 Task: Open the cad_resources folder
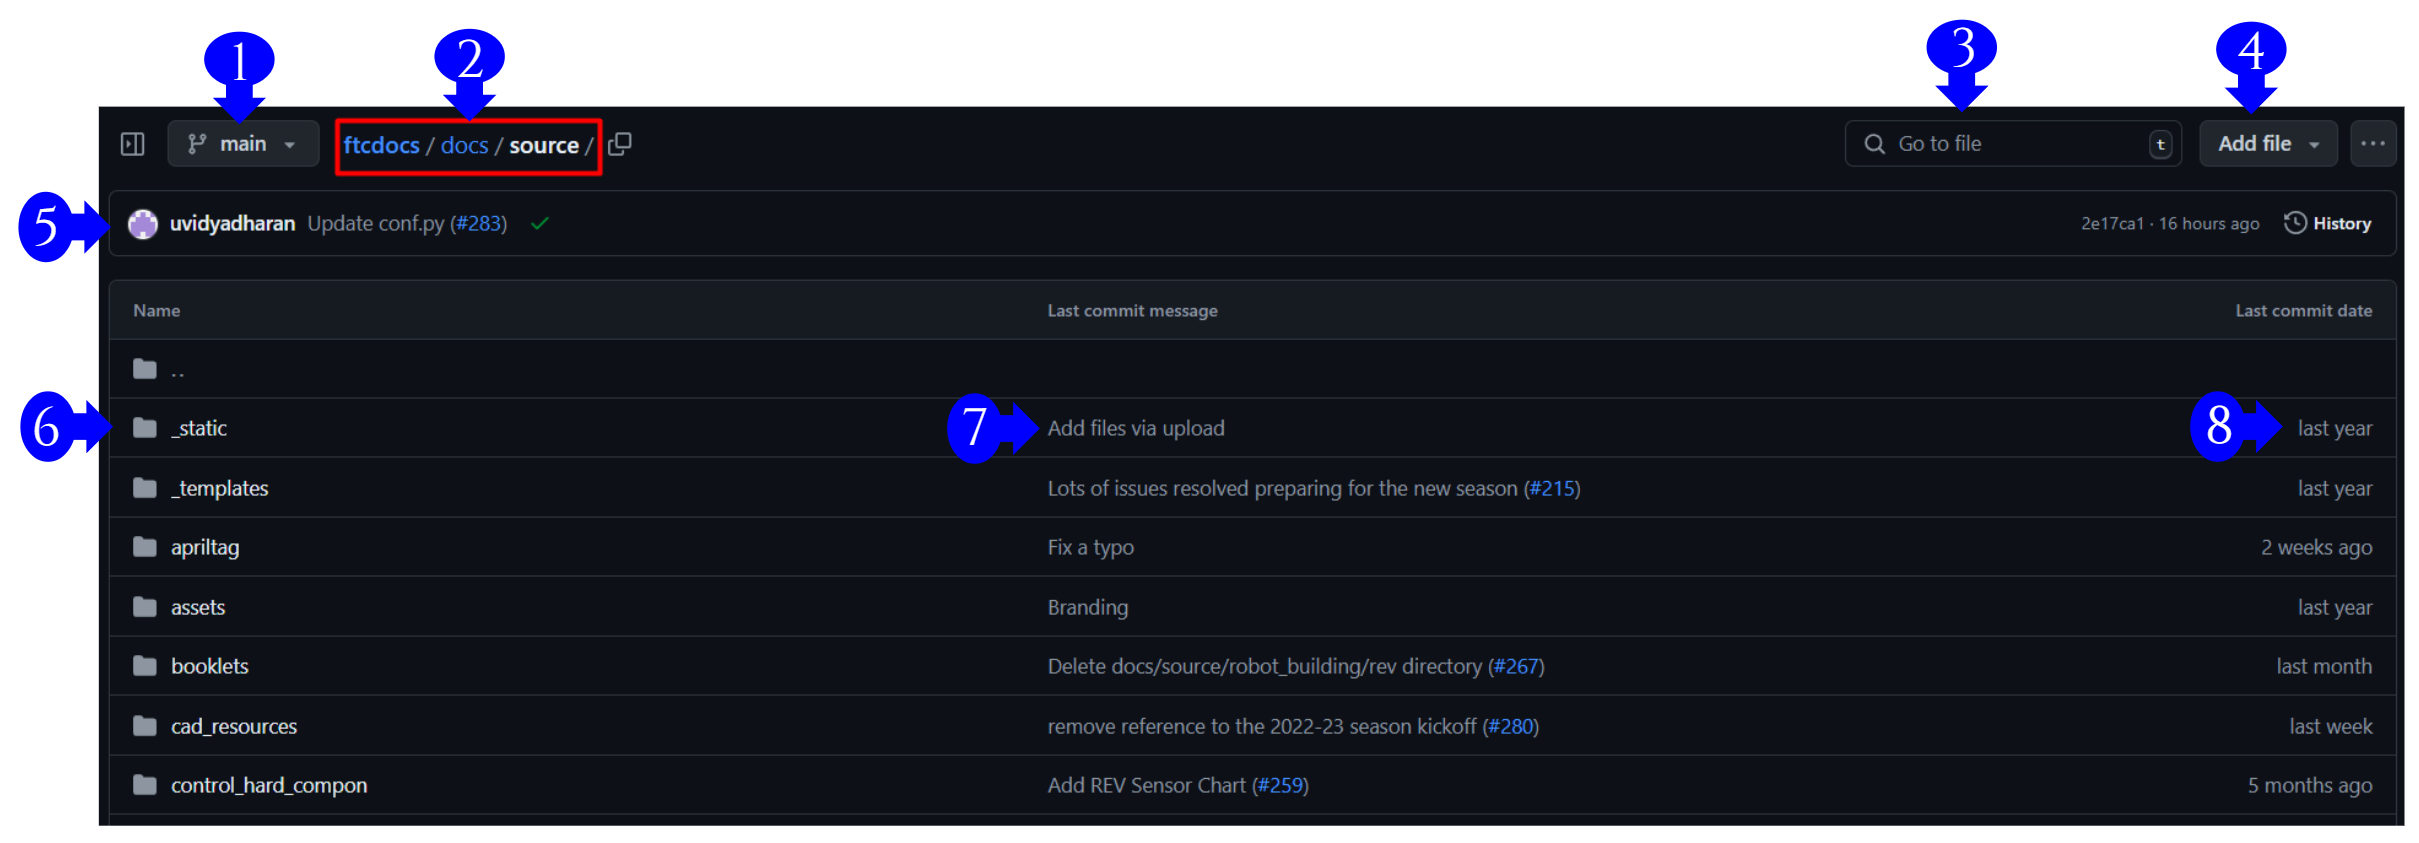coord(234,726)
